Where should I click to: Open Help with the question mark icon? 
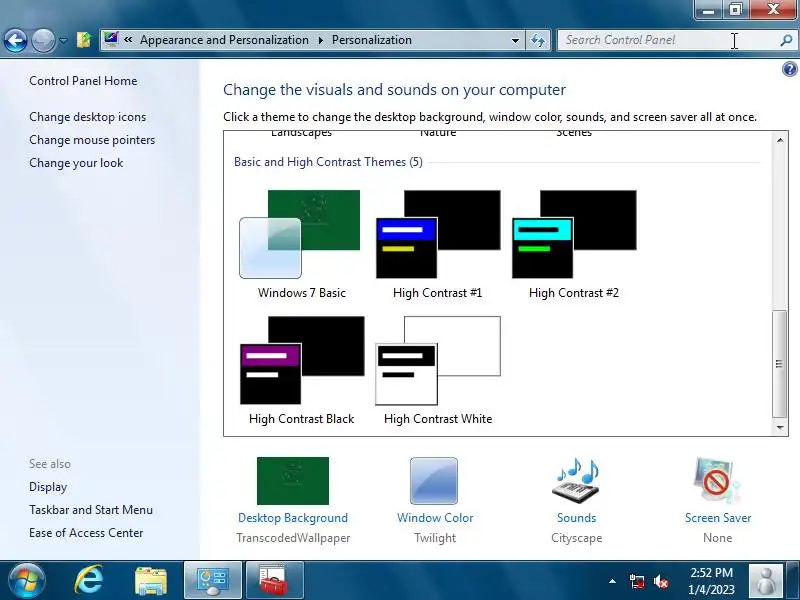point(789,69)
